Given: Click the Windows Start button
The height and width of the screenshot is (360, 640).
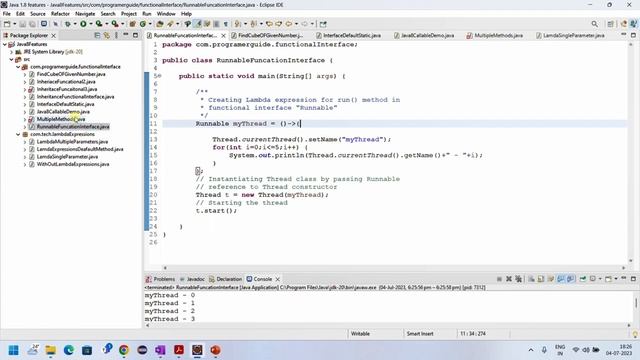Looking at the screenshot, I should click(x=13, y=350).
